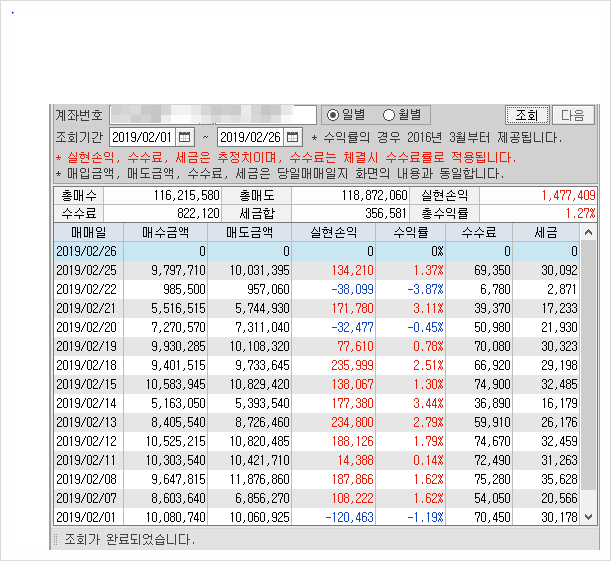Sort by the 수수료 column header

pyautogui.click(x=479, y=233)
